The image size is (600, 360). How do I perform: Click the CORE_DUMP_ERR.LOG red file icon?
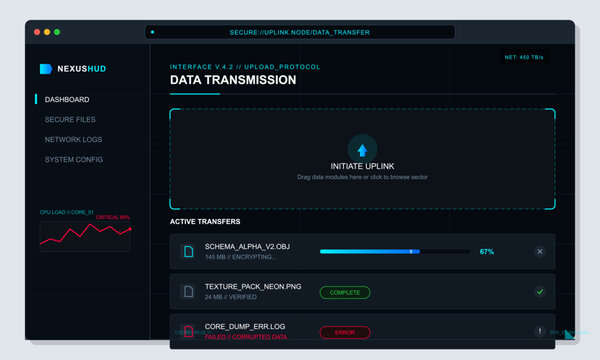point(188,331)
